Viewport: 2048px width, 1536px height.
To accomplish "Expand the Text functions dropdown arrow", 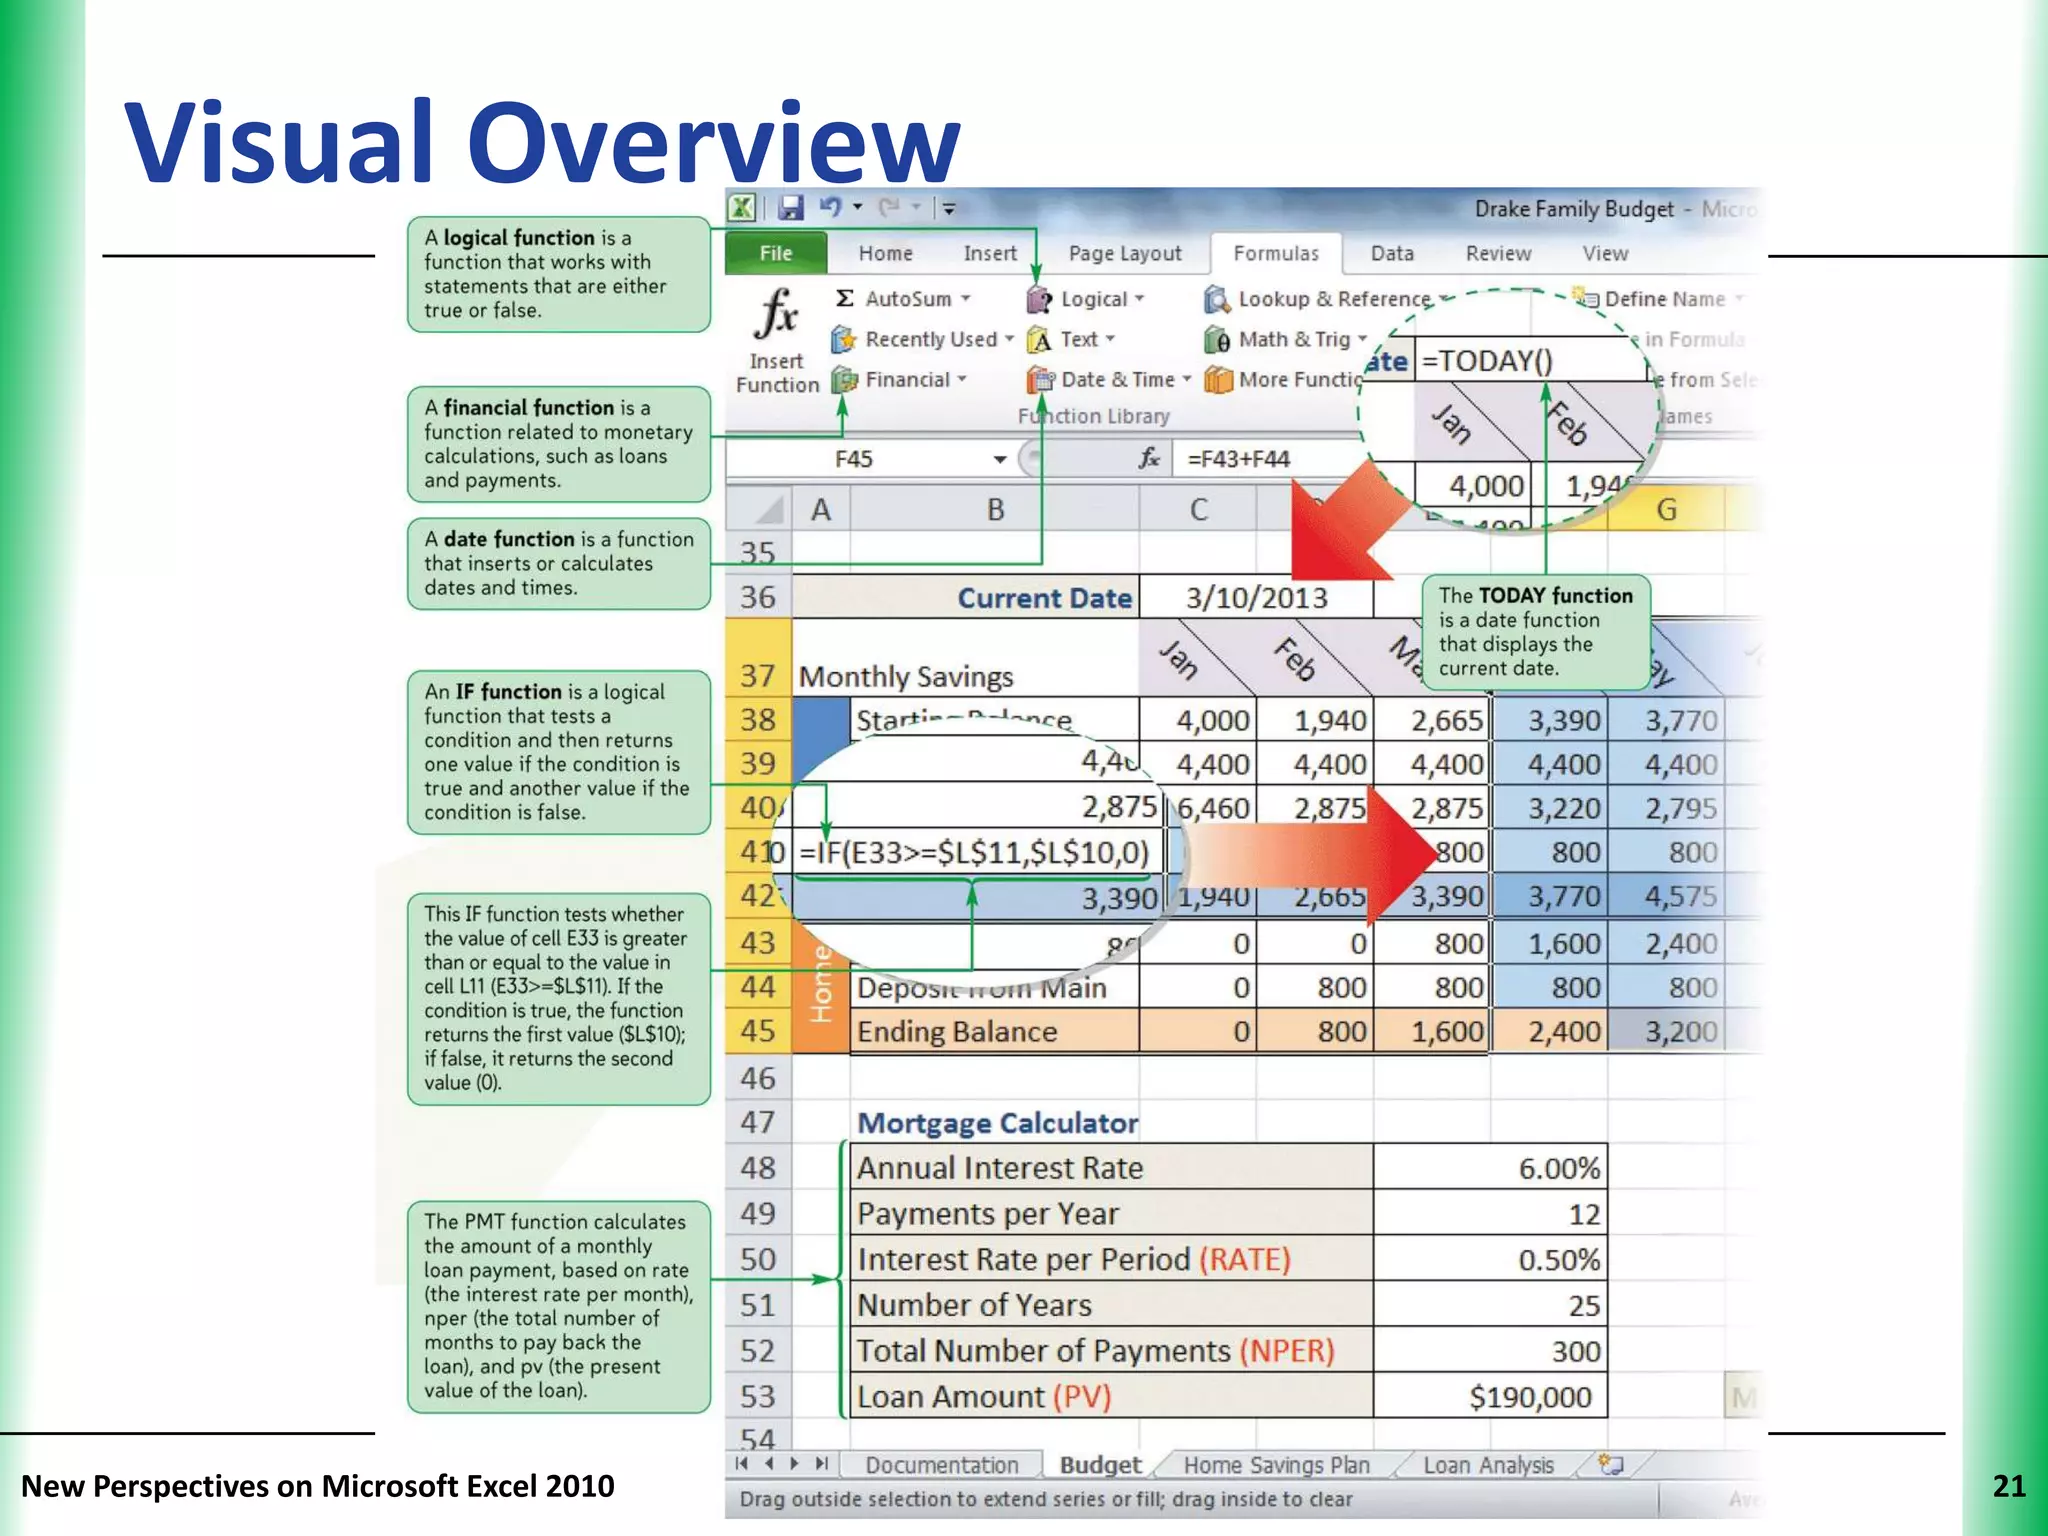I will (1110, 339).
